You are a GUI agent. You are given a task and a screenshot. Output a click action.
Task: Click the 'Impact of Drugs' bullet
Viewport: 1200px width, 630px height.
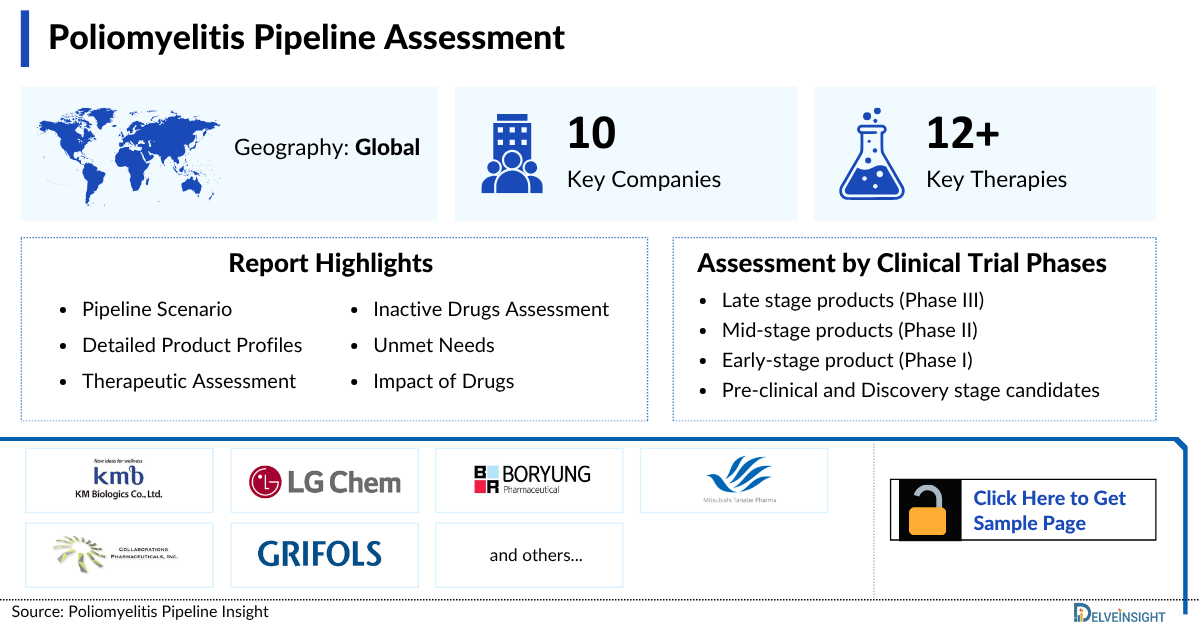(x=444, y=381)
